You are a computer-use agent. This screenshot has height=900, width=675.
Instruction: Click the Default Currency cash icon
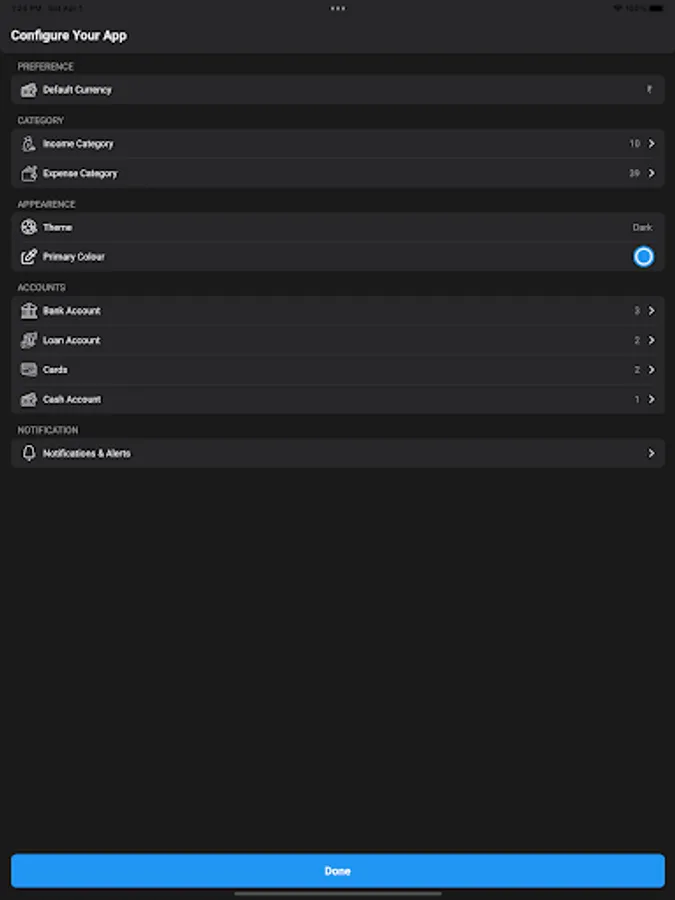[x=29, y=90]
